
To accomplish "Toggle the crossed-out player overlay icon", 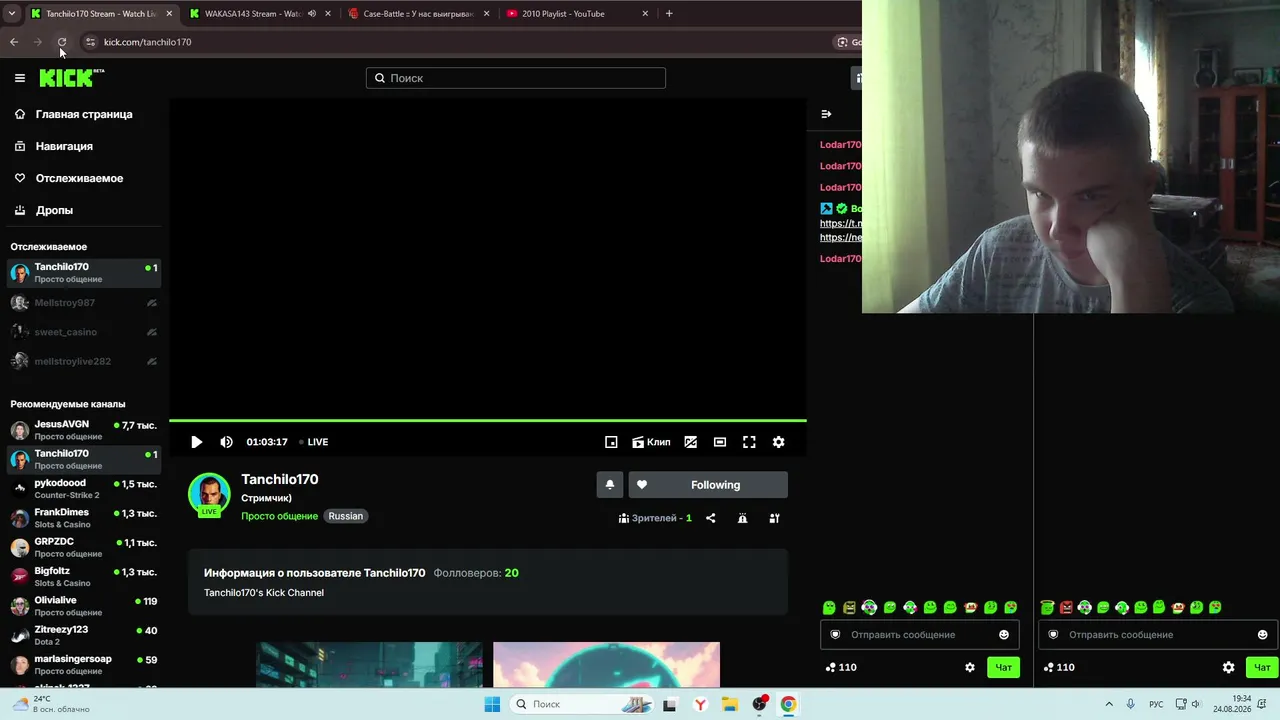I will click(x=690, y=442).
